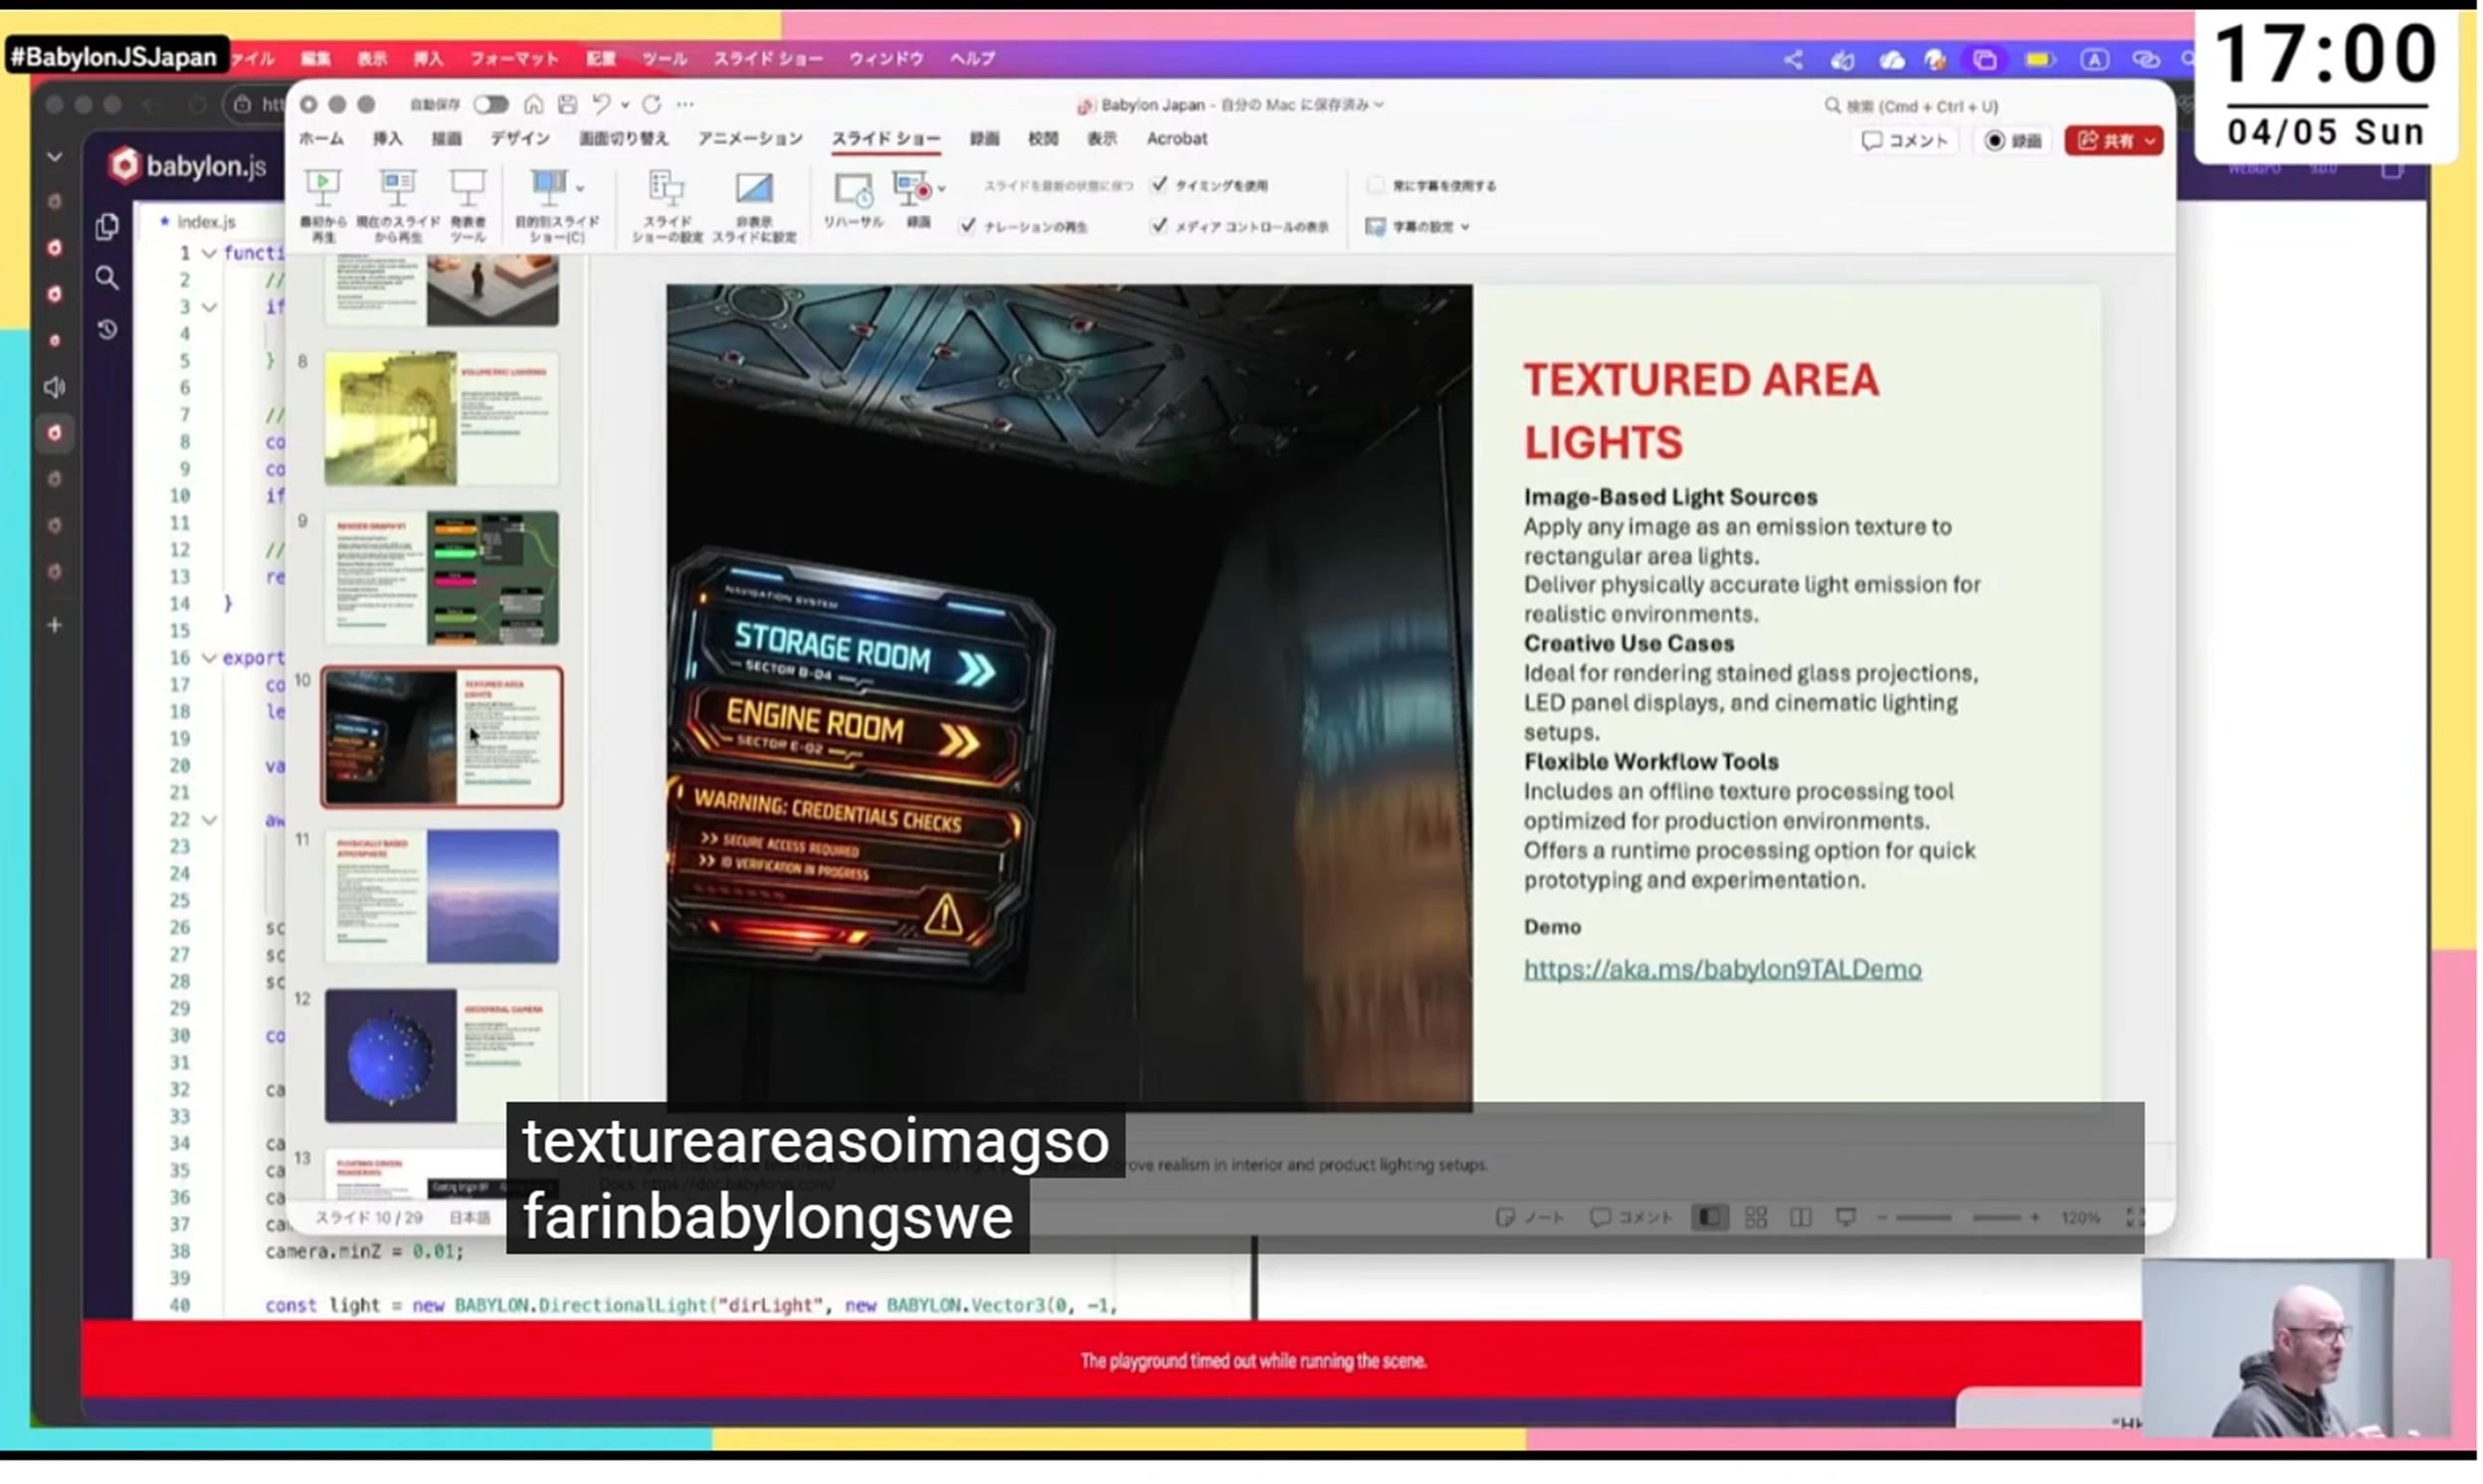
Task: Open the Design ribbon tab
Action: pos(519,139)
